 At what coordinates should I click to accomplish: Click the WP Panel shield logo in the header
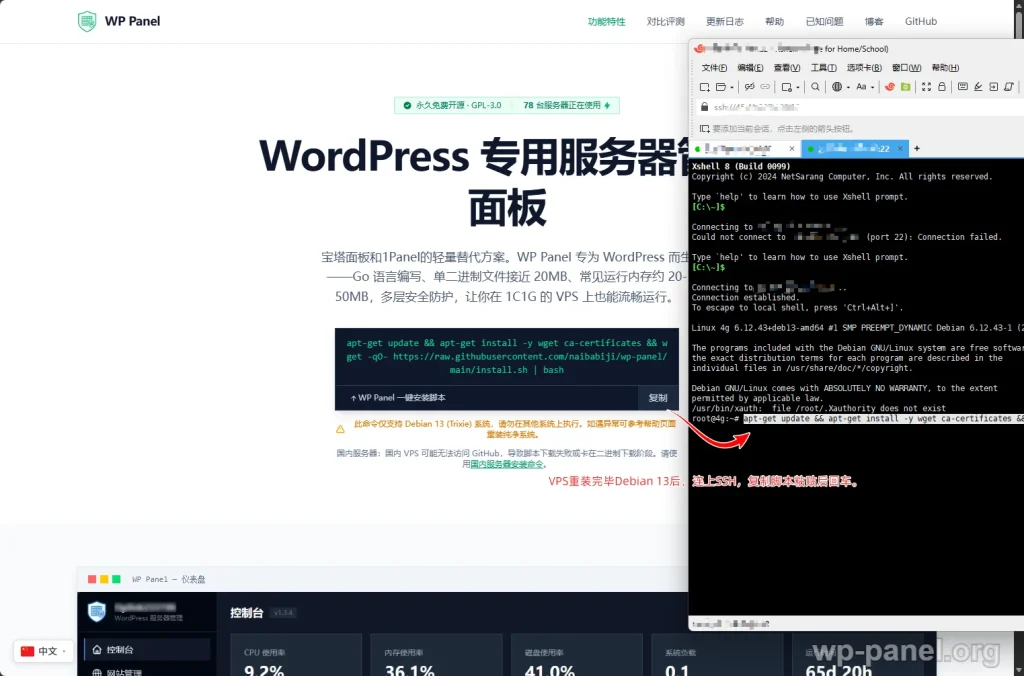click(x=87, y=21)
